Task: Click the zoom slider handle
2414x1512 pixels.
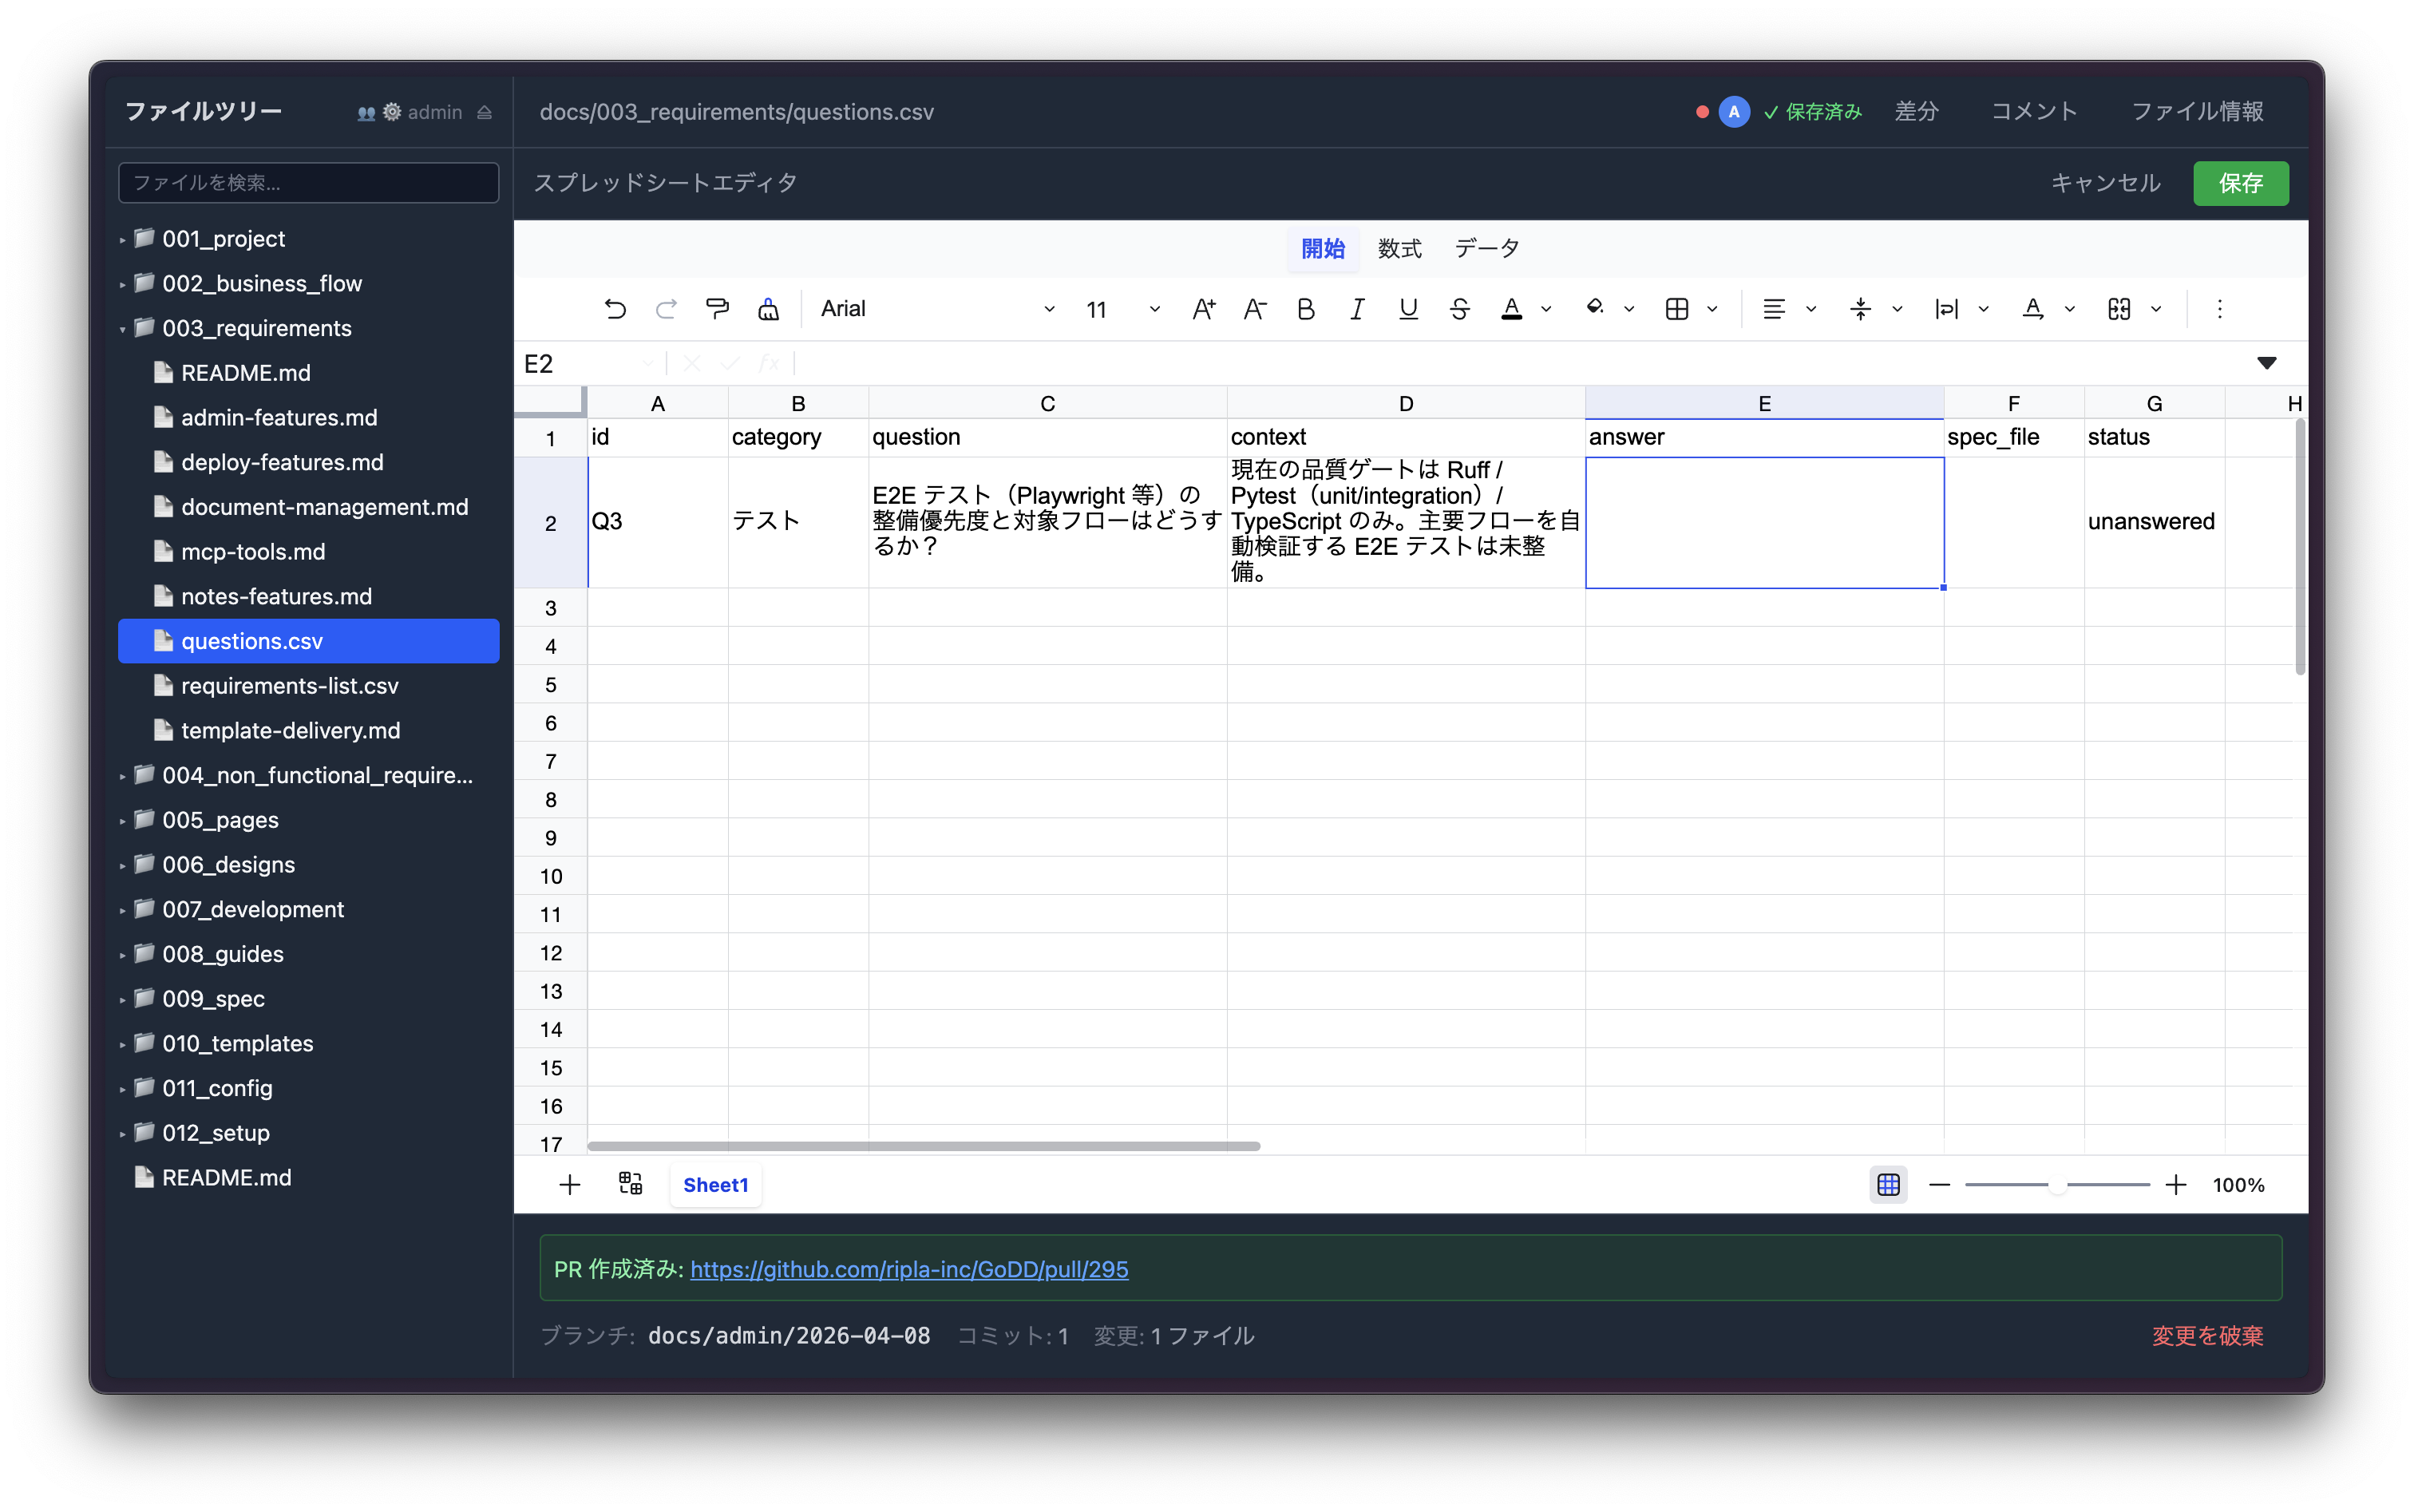Action: click(2057, 1184)
